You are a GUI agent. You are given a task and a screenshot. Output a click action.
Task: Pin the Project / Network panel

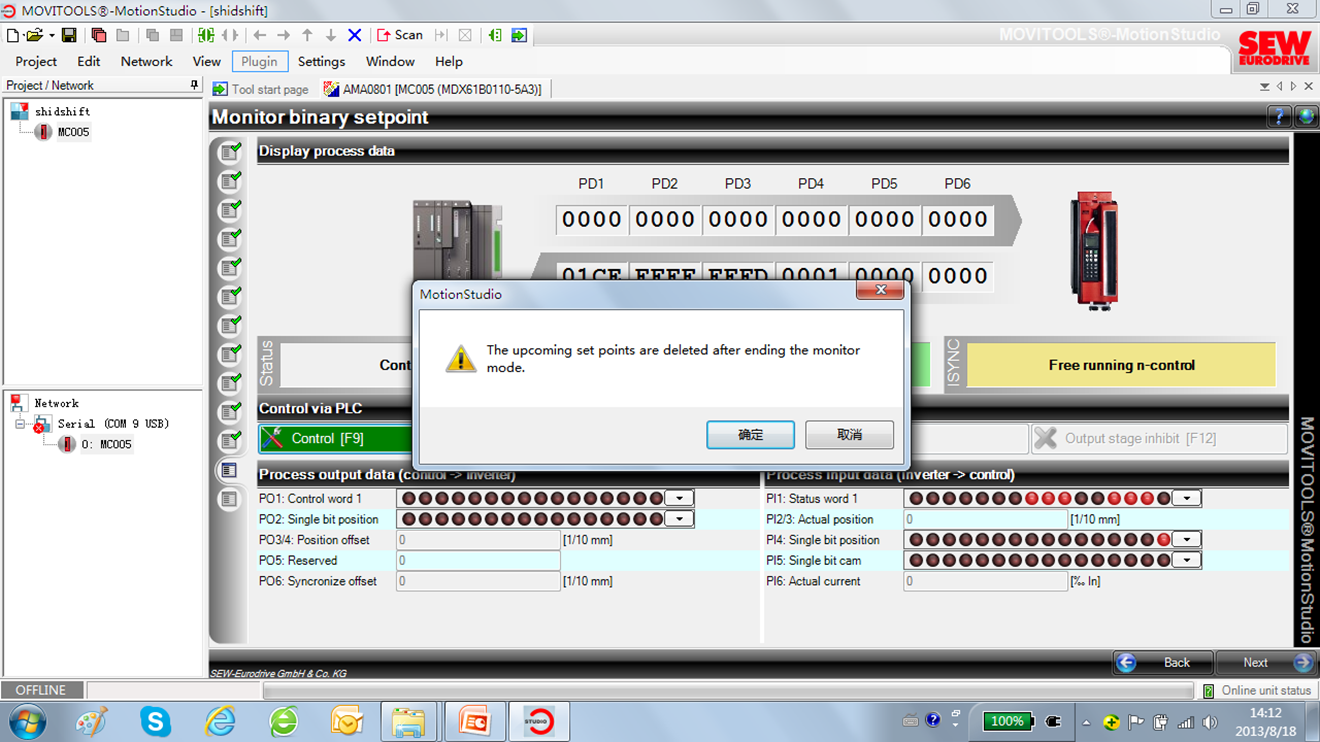pos(194,86)
